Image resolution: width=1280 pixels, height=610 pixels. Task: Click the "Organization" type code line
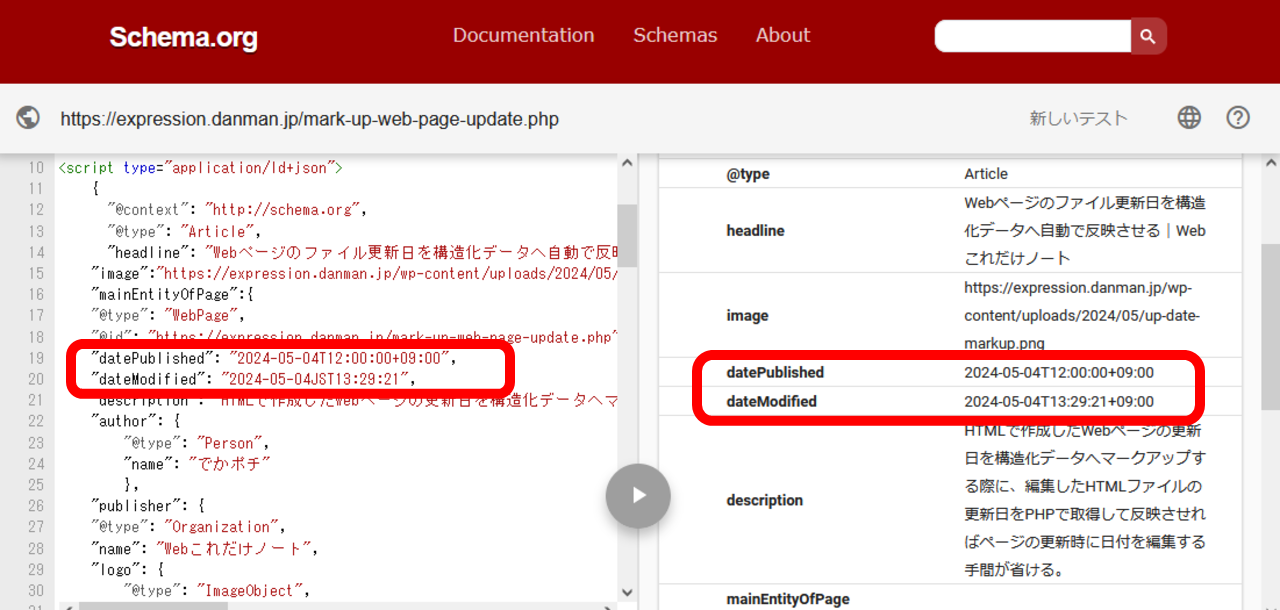pyautogui.click(x=188, y=527)
